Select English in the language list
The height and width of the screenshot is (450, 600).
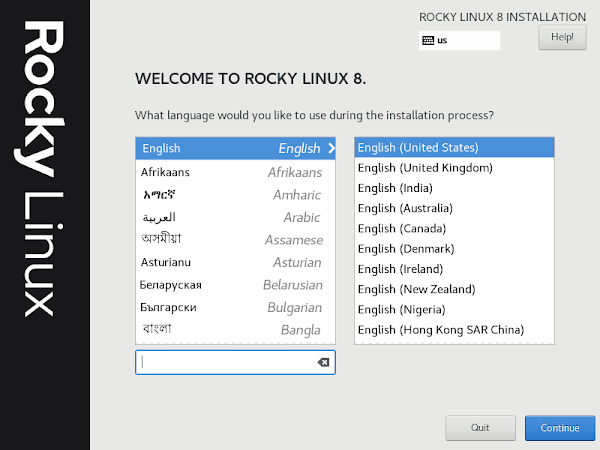235,148
